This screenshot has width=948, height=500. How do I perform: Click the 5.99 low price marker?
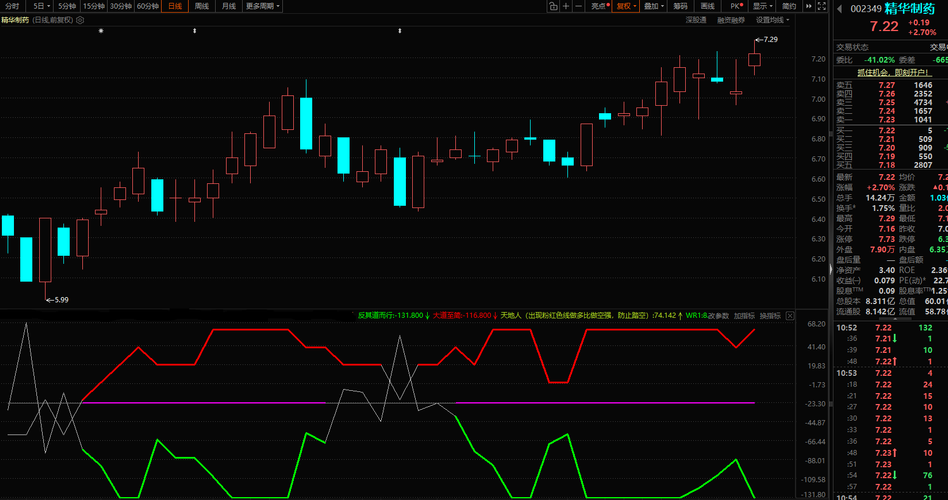pyautogui.click(x=57, y=299)
